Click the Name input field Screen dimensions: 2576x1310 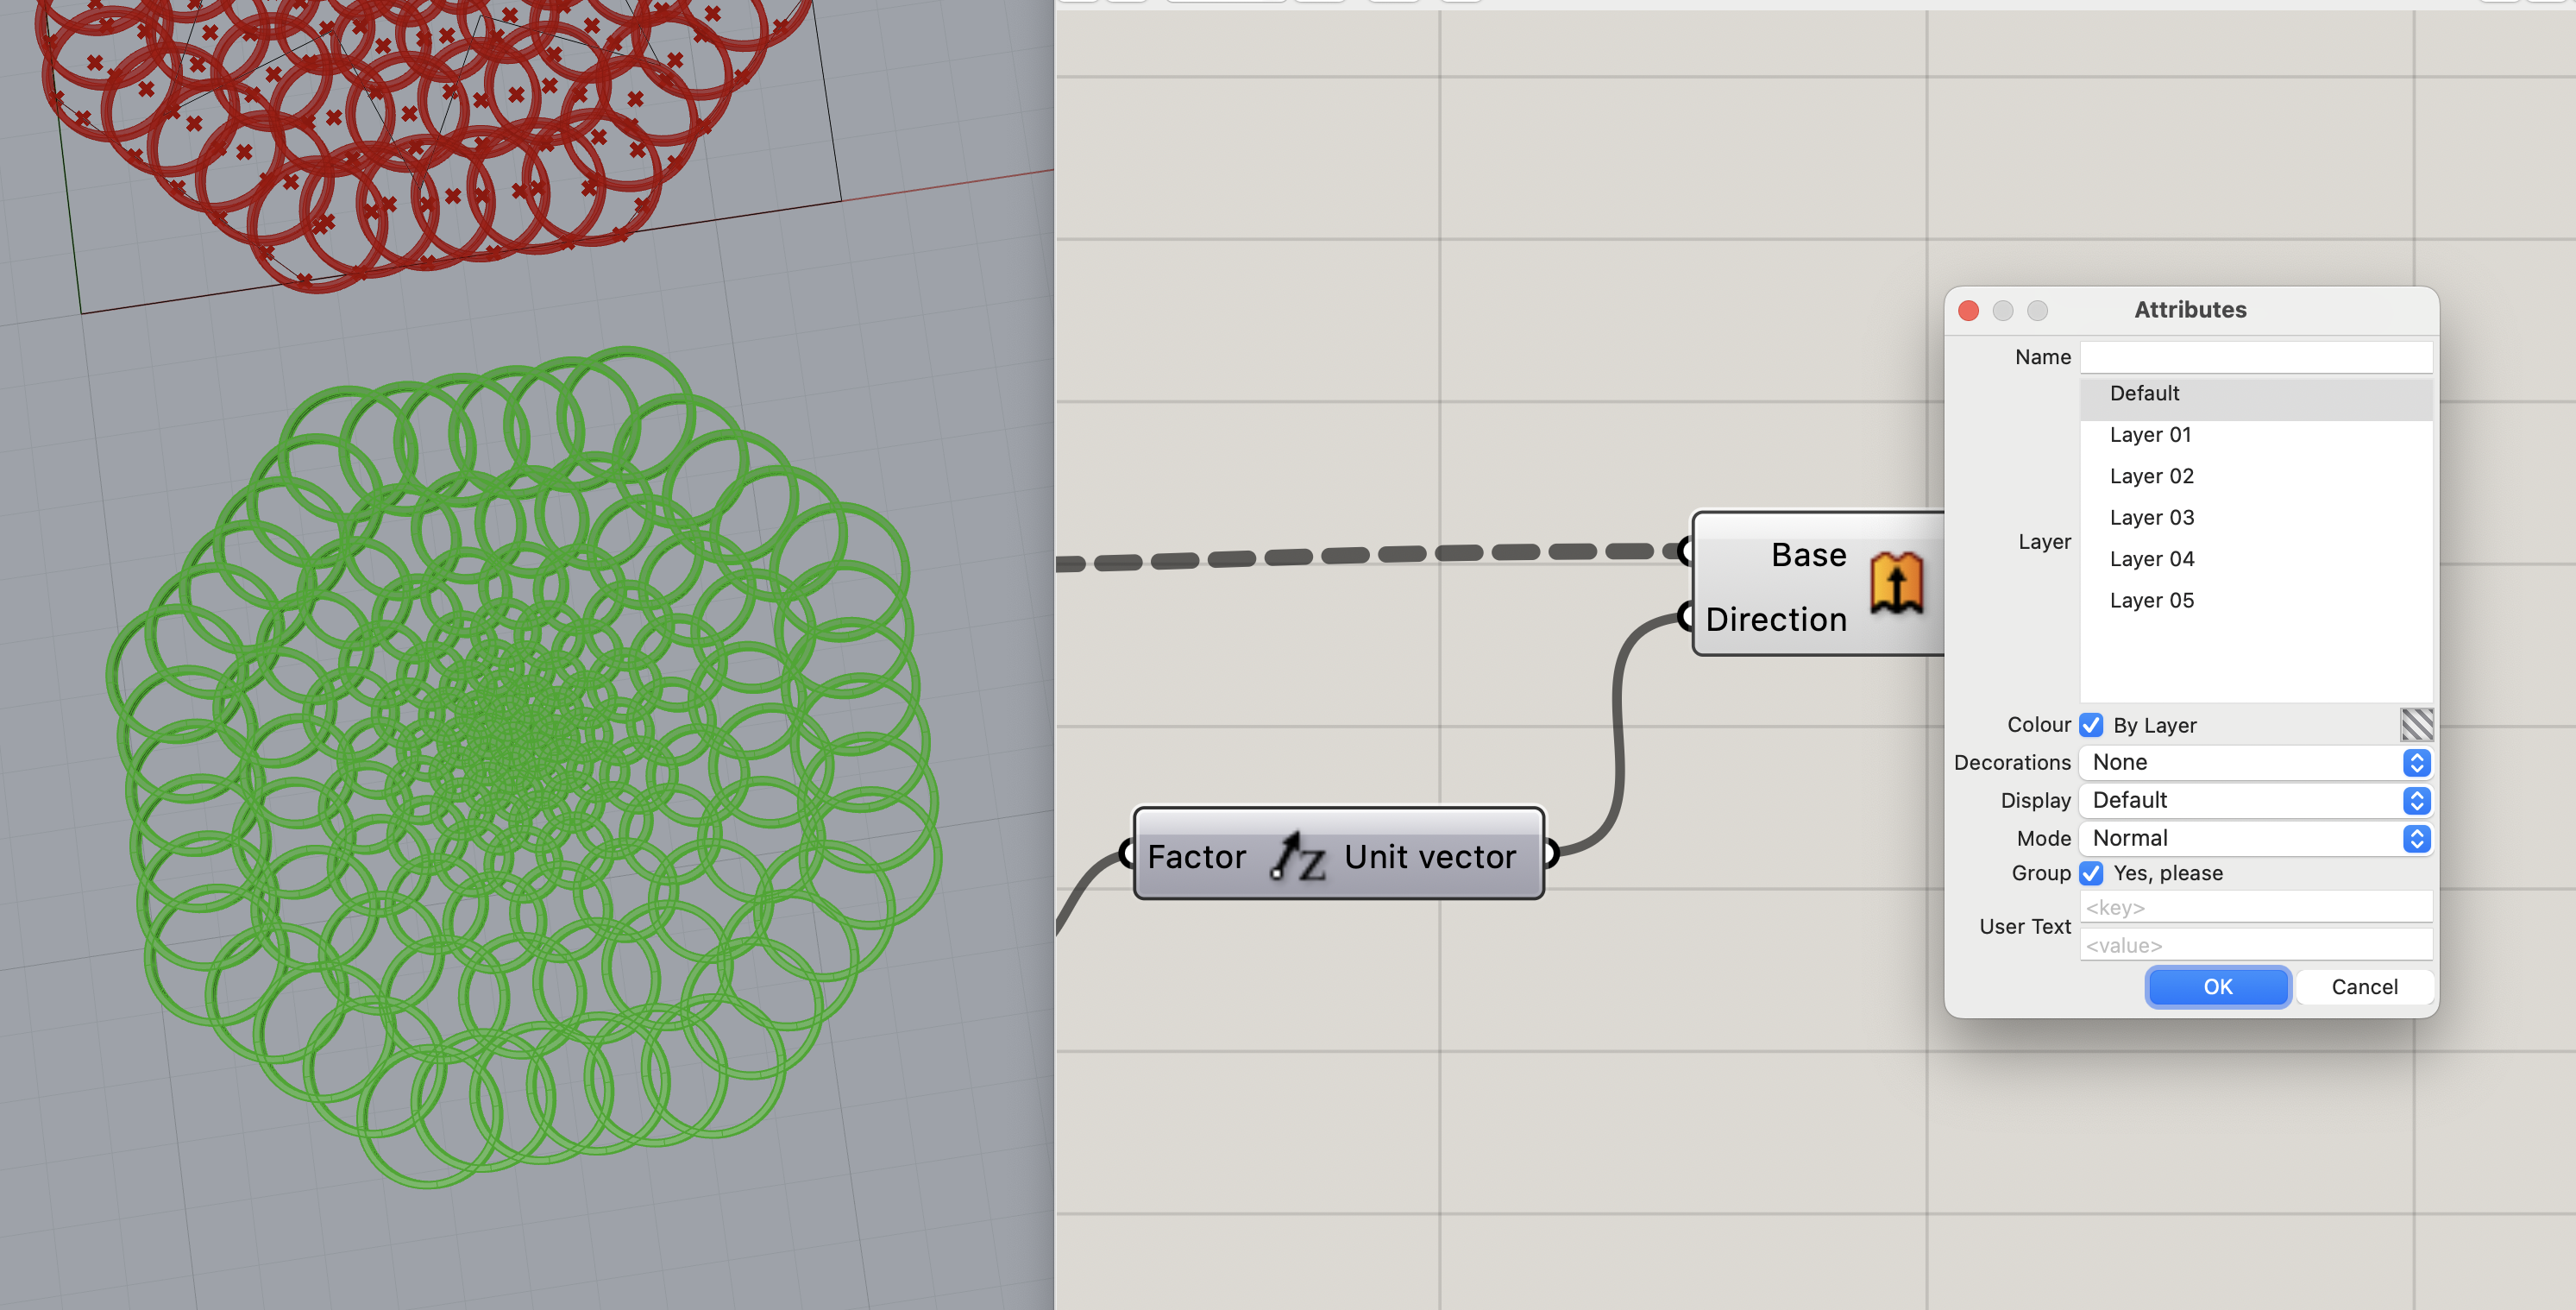coord(2255,358)
